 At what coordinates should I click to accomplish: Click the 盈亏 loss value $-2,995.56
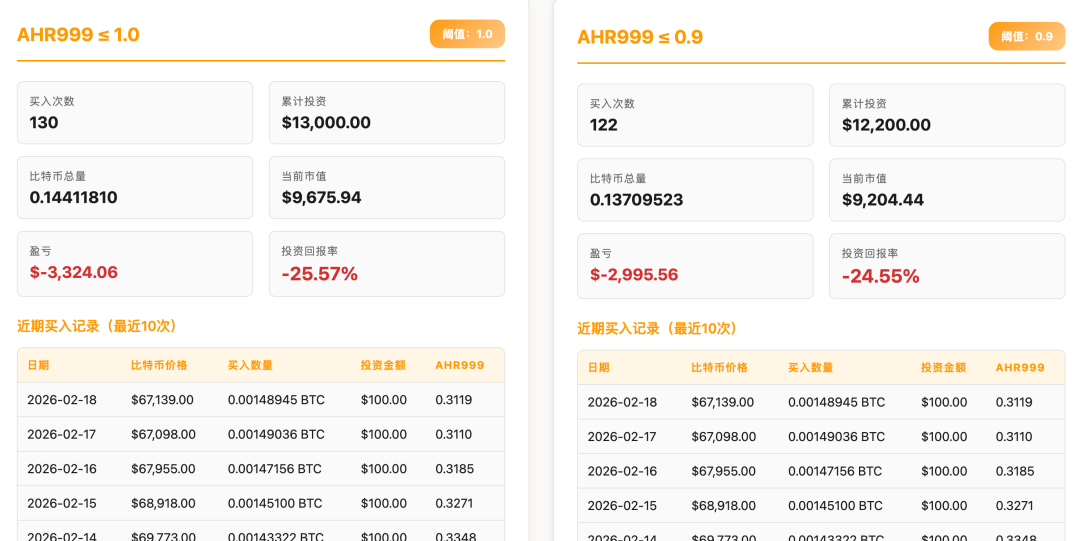(x=634, y=275)
